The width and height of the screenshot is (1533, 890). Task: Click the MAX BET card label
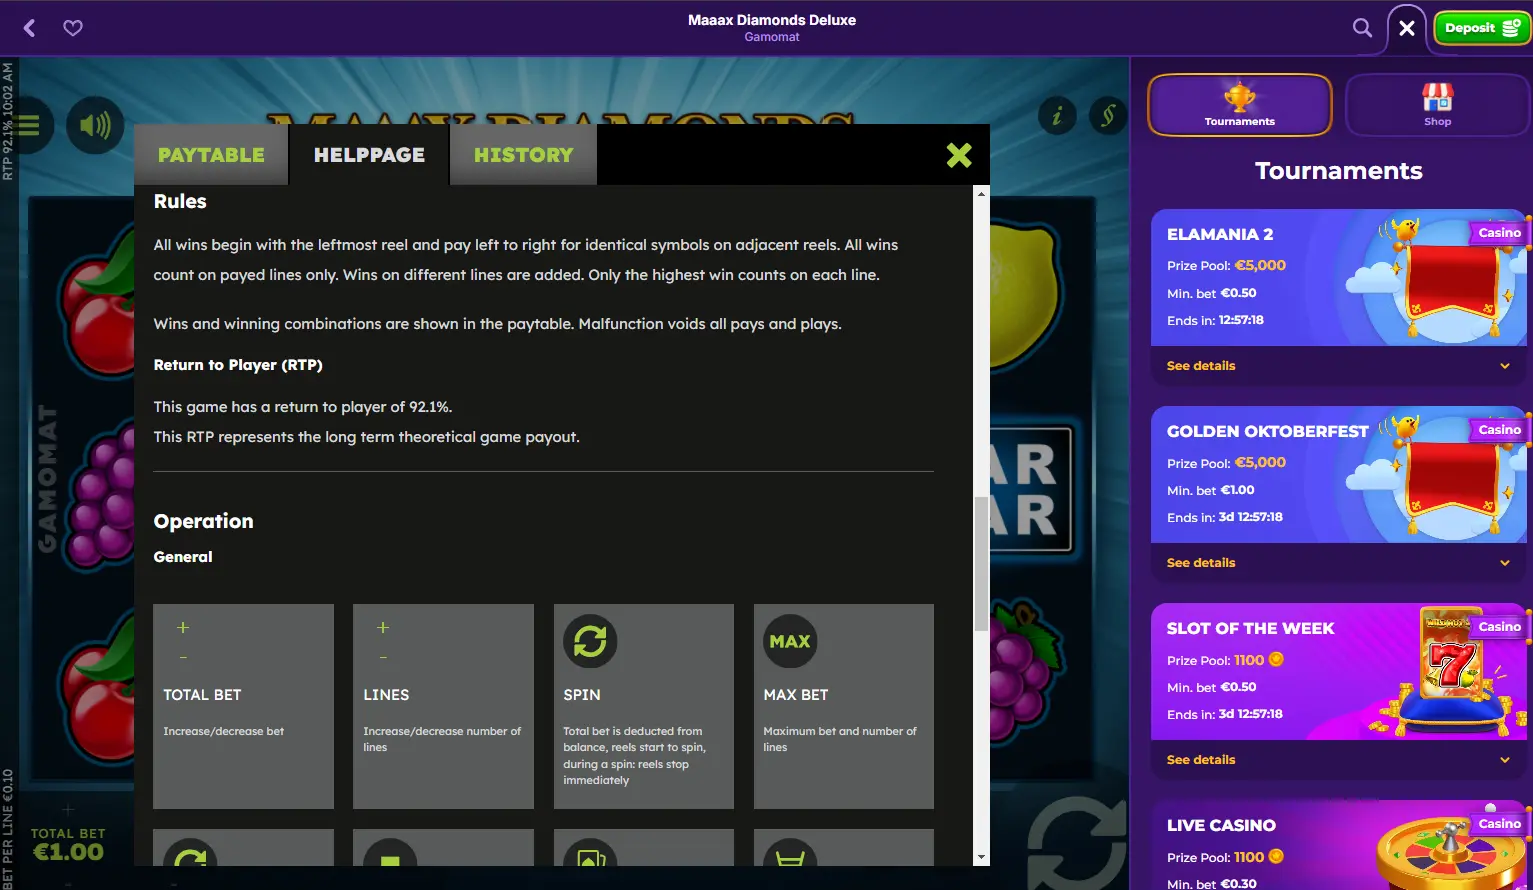coord(796,695)
